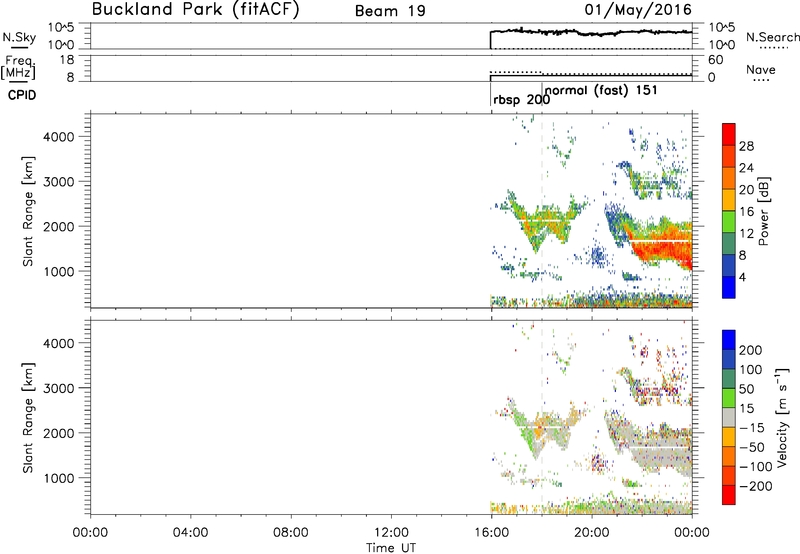
Task: Click the 'Slant Range [km]' label of the velocity panel
Action: pos(28,418)
